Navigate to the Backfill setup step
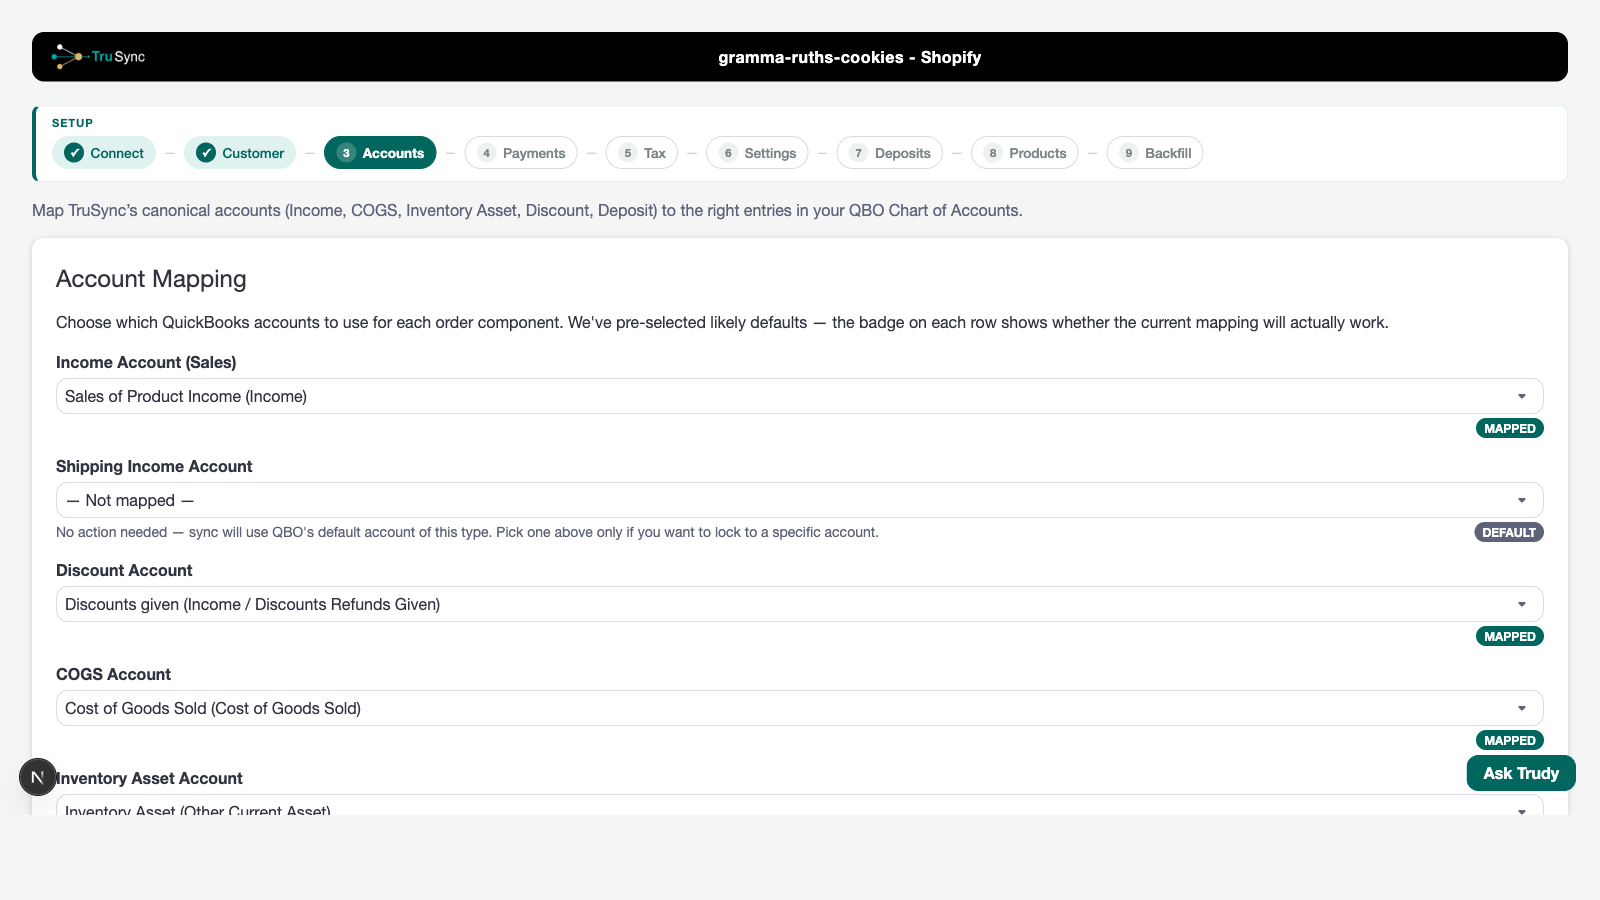 [x=1155, y=153]
